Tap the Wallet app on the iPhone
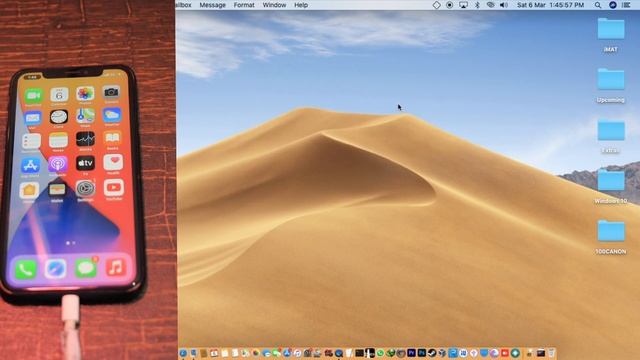 (57, 189)
